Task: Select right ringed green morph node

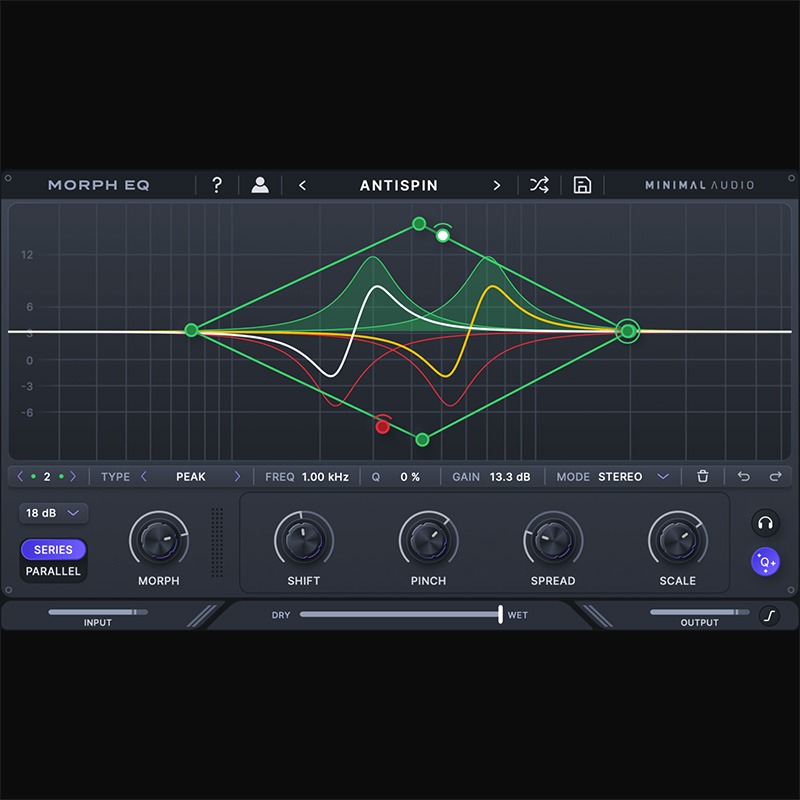Action: (628, 331)
